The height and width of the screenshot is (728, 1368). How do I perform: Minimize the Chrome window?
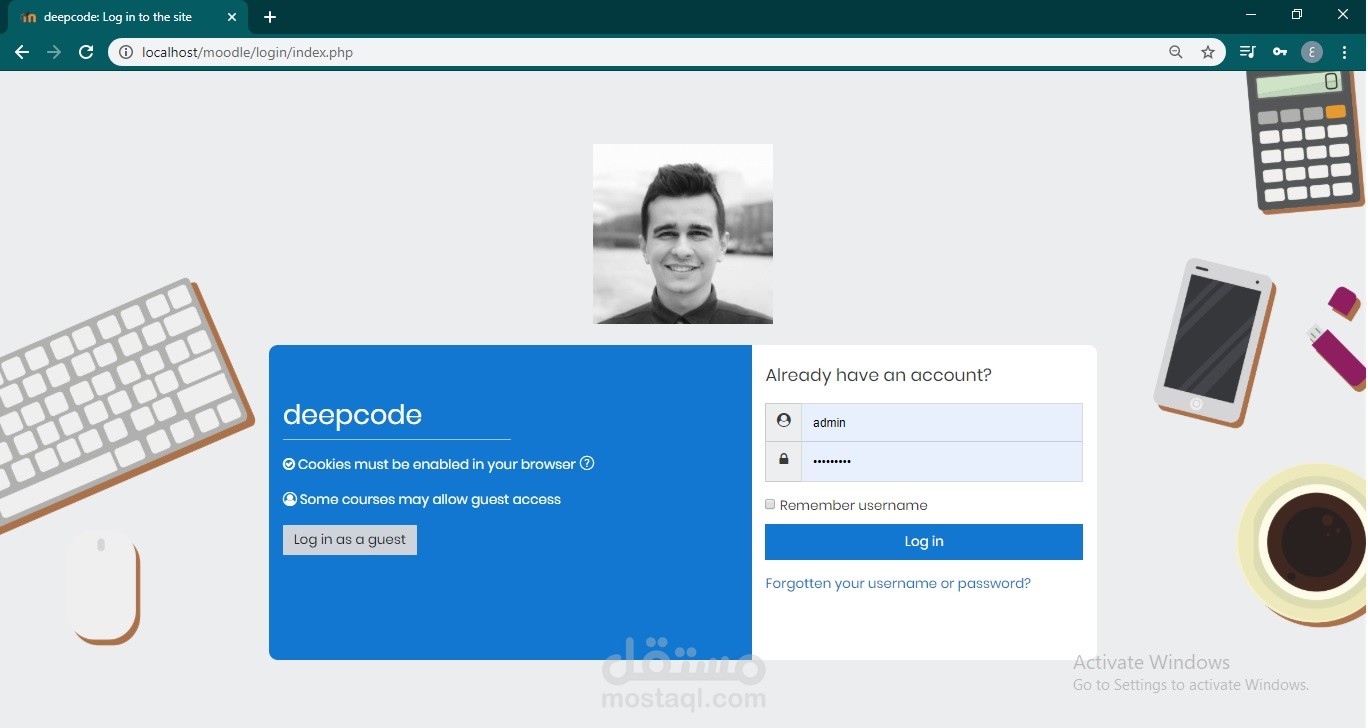click(x=1251, y=14)
